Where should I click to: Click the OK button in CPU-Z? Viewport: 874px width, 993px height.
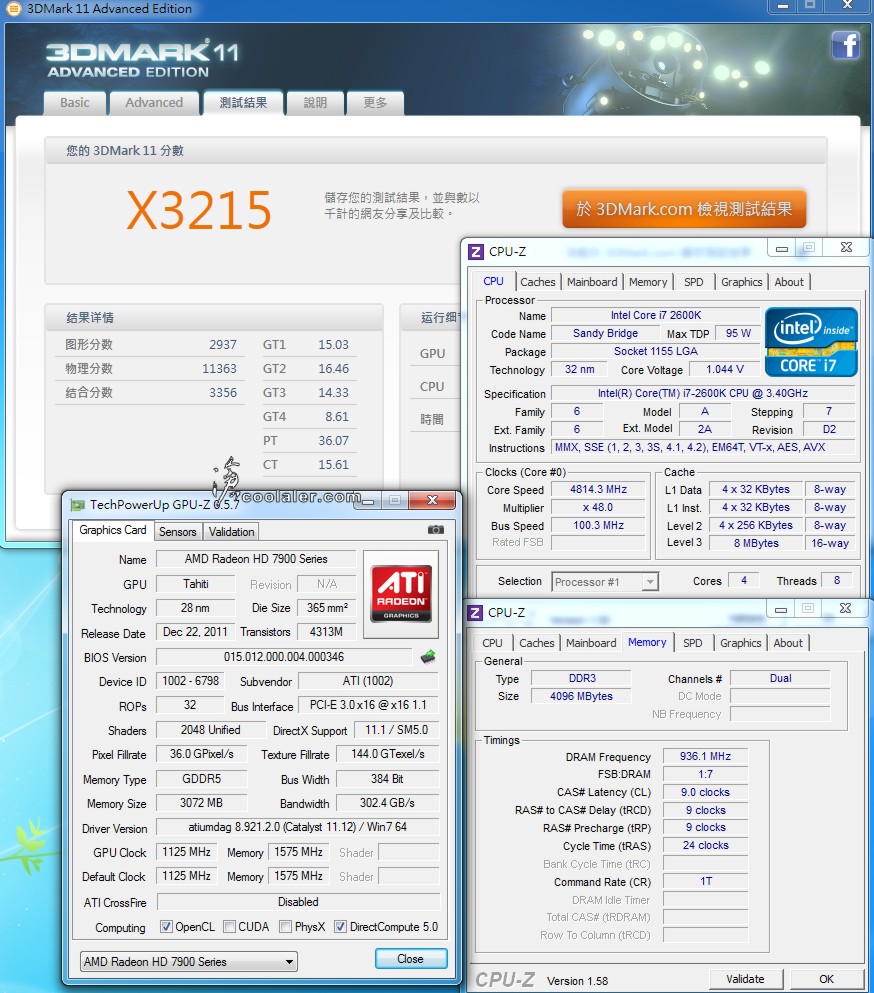pos(826,978)
